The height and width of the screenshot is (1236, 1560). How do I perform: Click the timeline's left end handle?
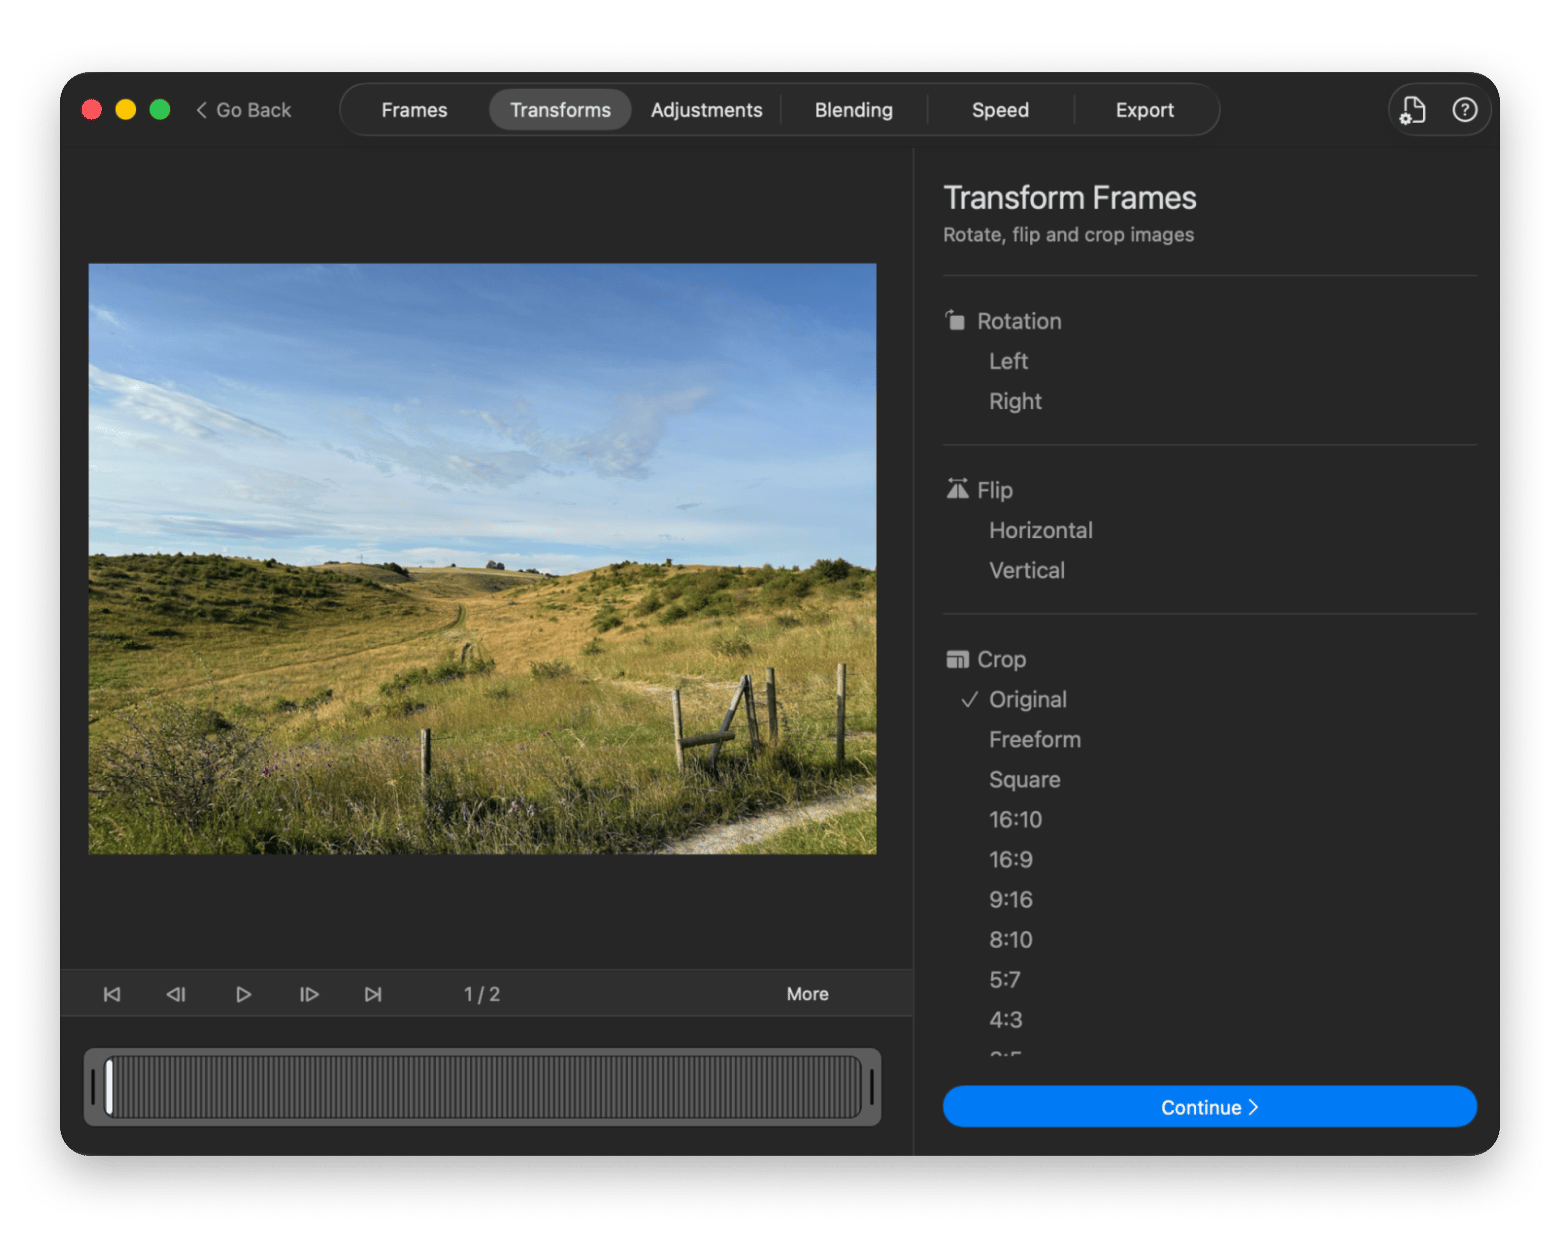pos(93,1087)
